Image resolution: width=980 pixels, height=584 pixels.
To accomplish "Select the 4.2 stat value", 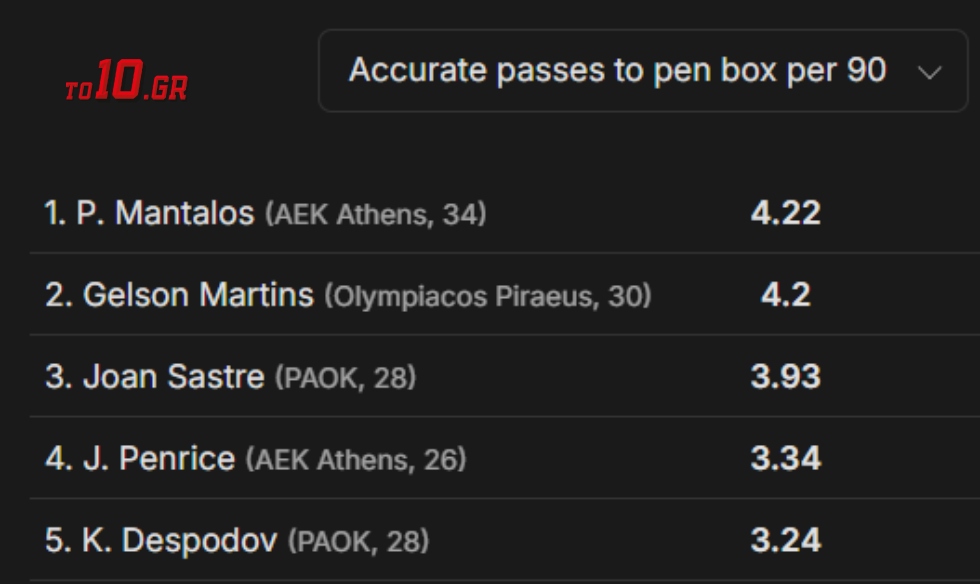I will (x=785, y=295).
